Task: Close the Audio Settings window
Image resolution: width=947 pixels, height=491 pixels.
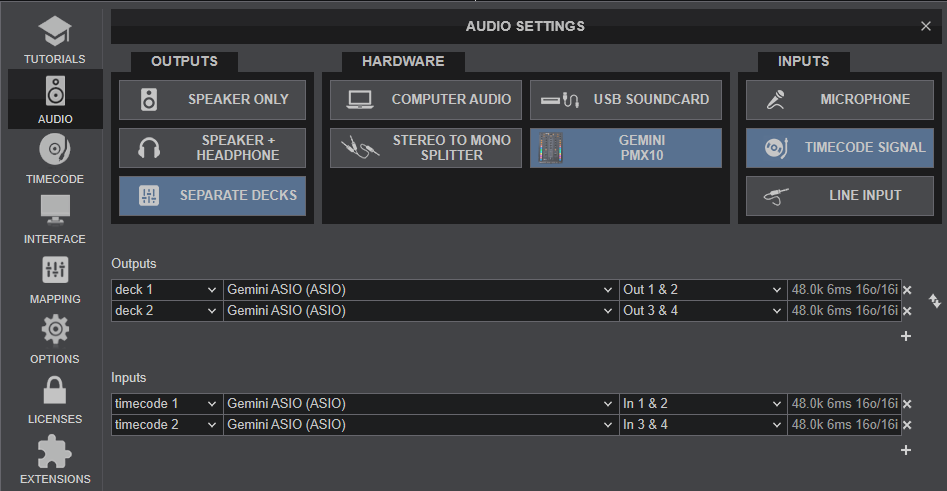Action: pyautogui.click(x=926, y=26)
